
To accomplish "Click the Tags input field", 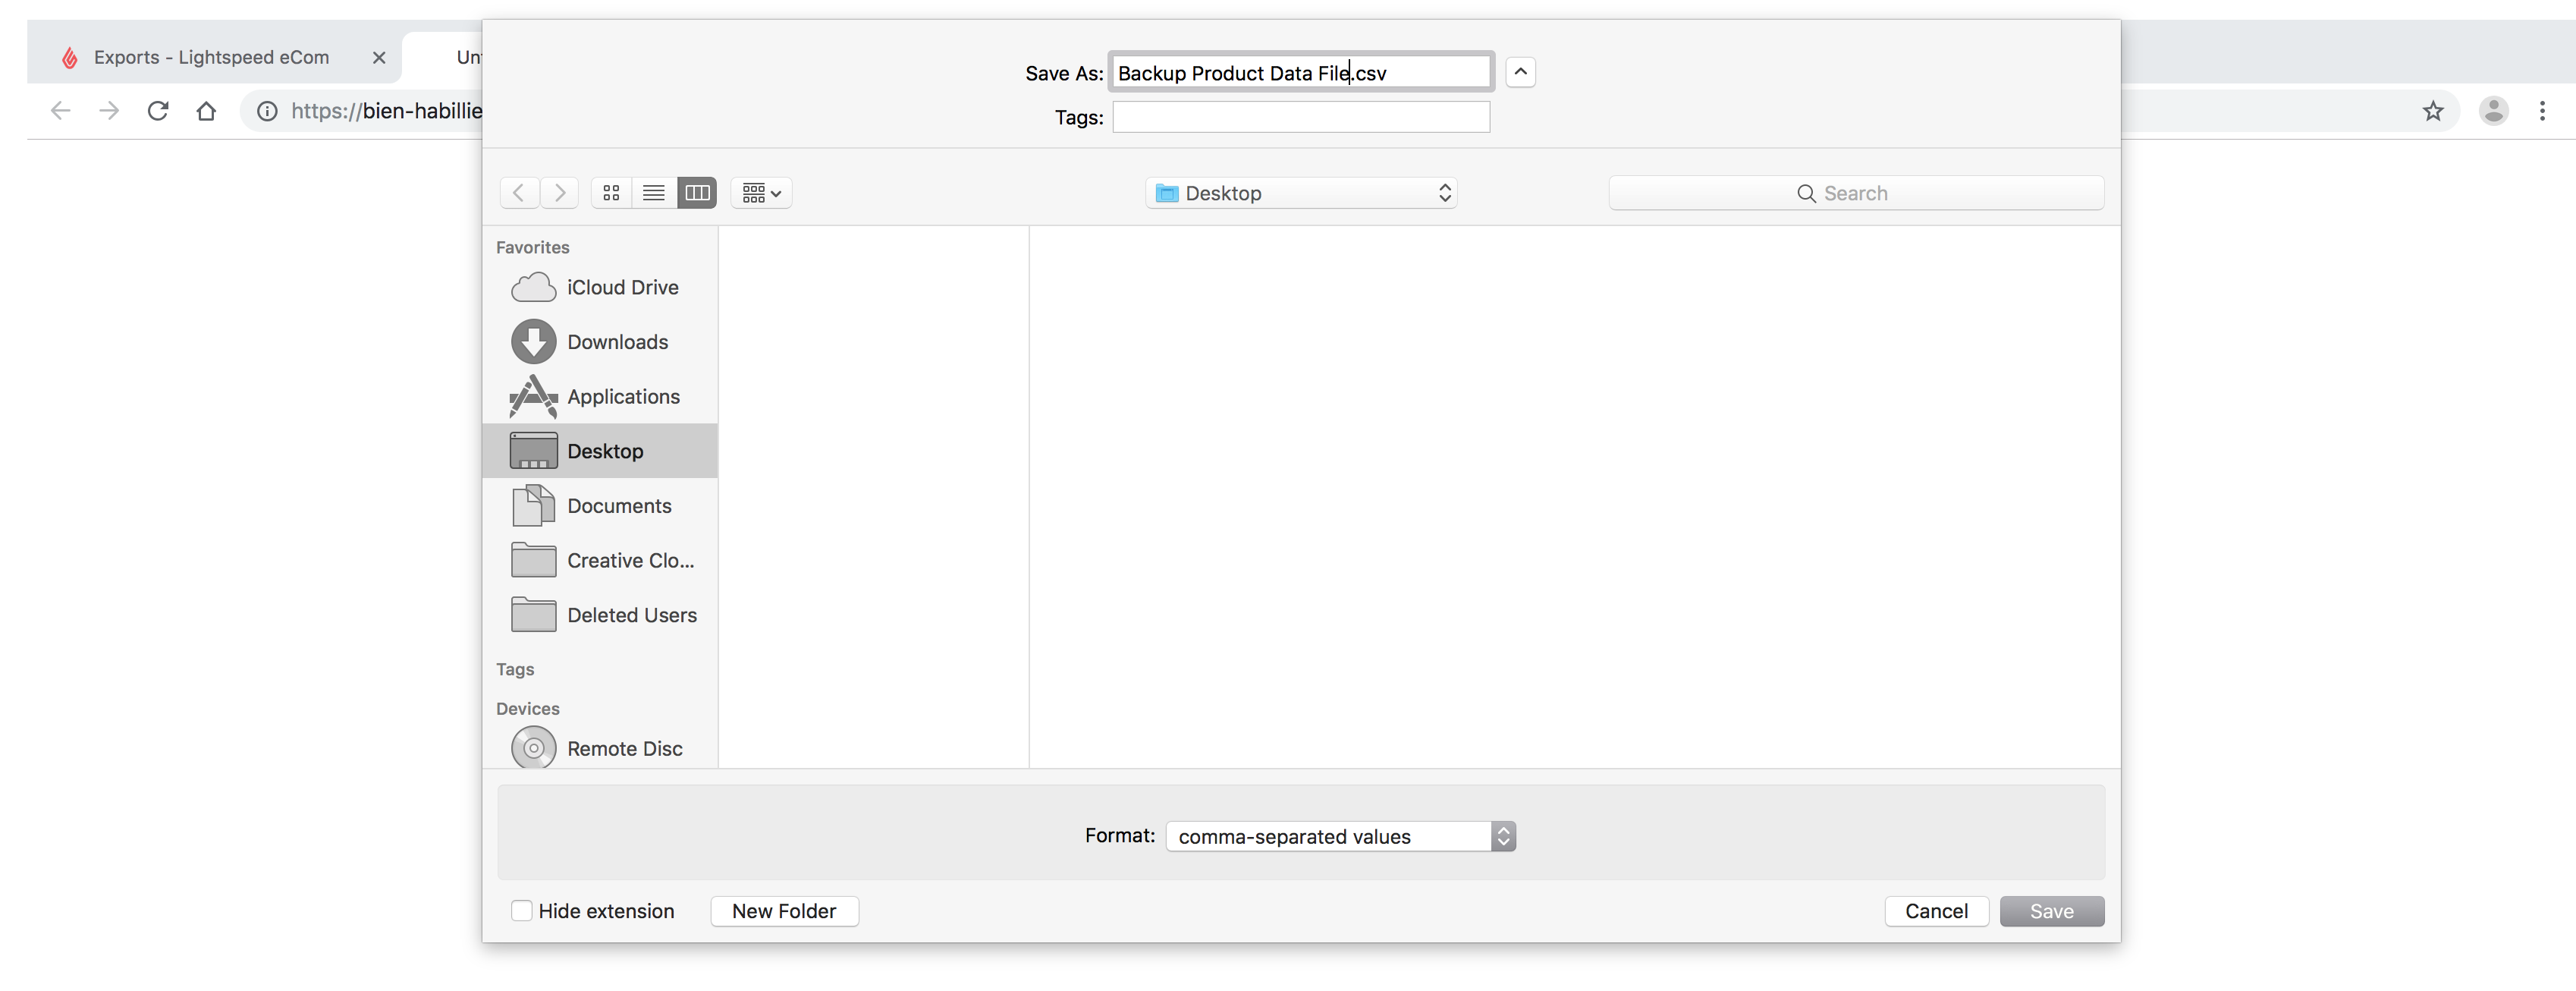I will tap(1301, 115).
